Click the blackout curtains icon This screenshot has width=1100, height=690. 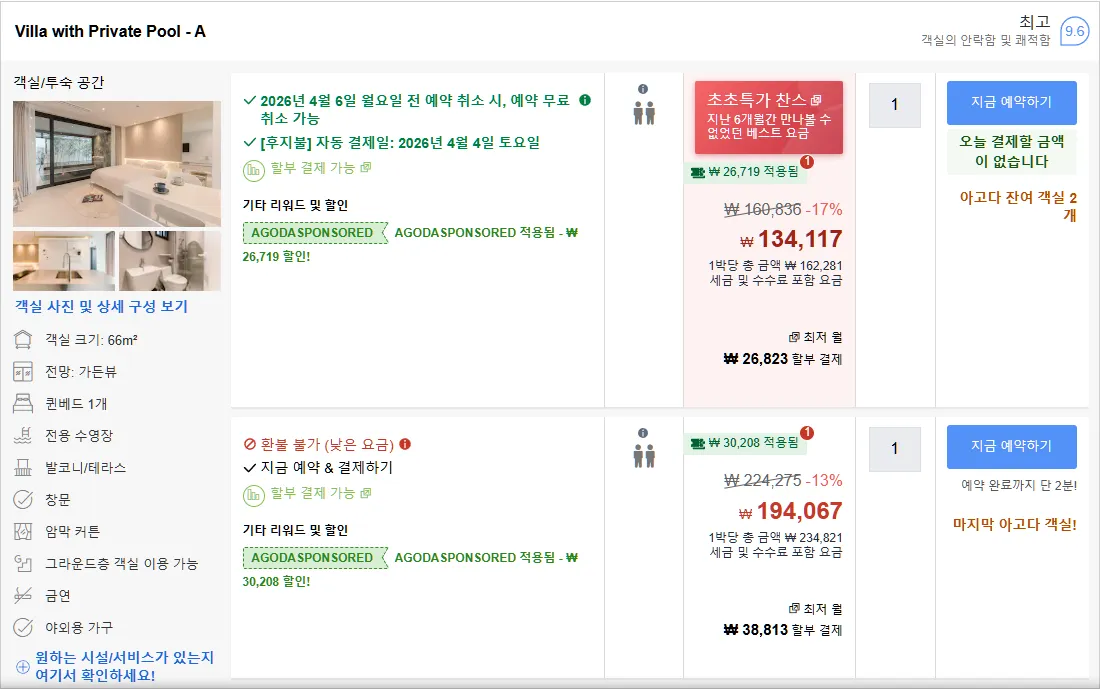click(23, 532)
